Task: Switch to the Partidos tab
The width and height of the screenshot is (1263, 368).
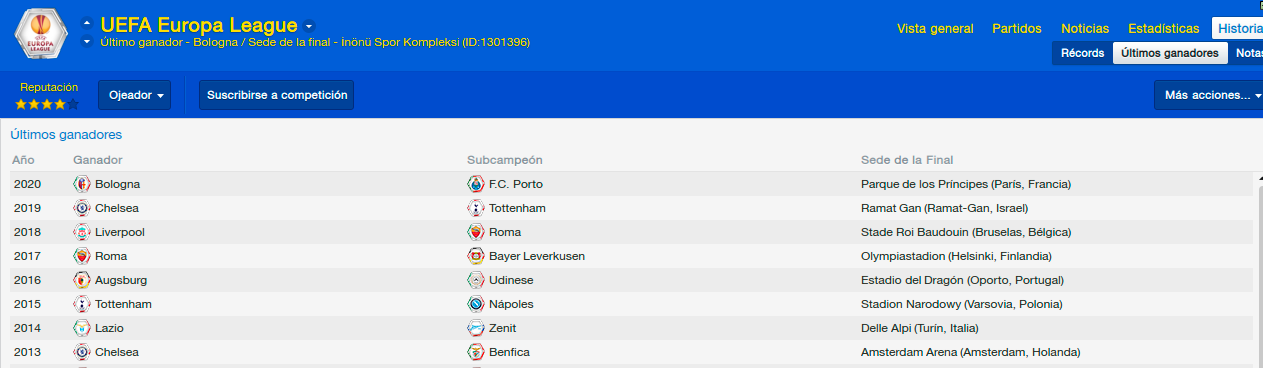Action: coord(1016,28)
